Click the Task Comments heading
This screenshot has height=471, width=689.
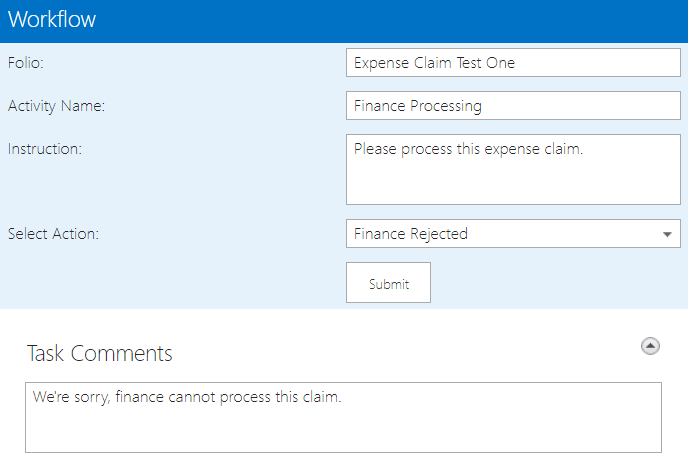(x=99, y=354)
